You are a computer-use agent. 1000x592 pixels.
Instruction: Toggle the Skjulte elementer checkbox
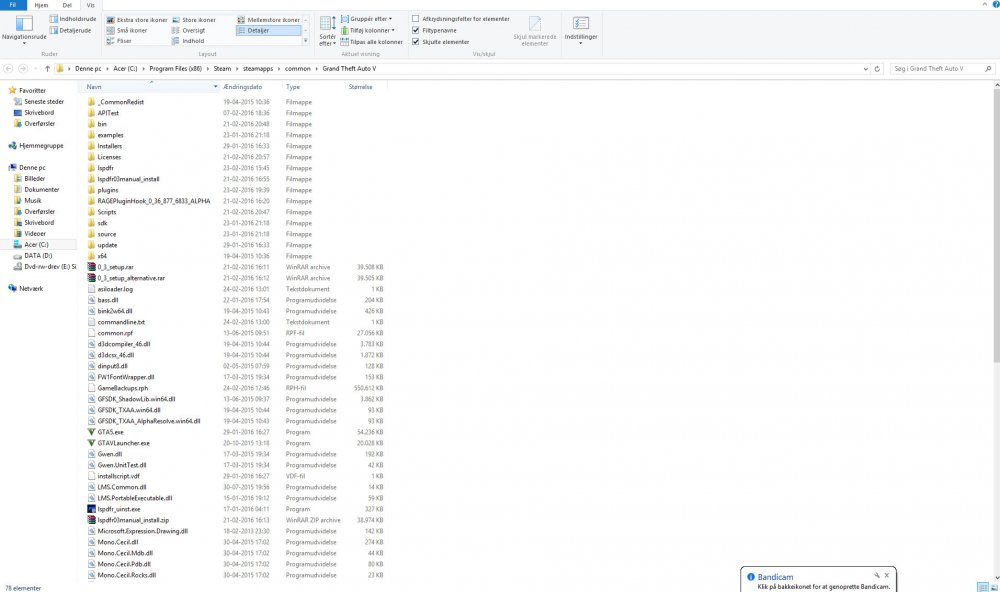click(416, 41)
